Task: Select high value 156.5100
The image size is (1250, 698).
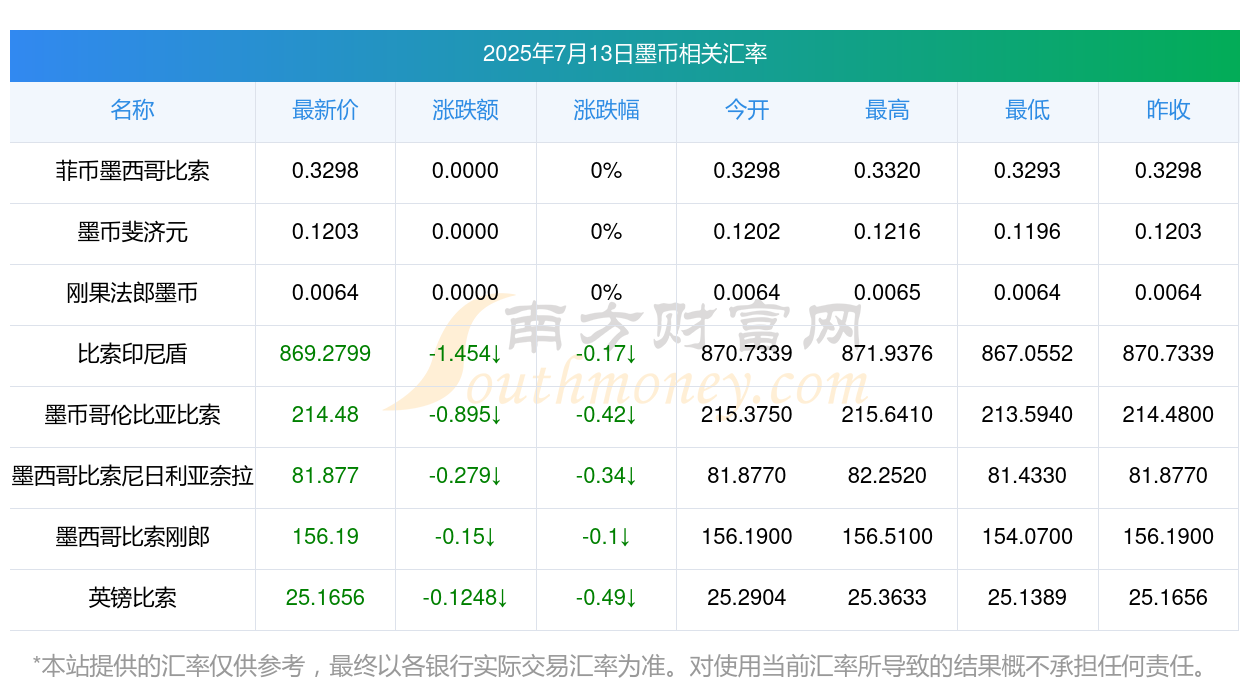Action: (887, 537)
